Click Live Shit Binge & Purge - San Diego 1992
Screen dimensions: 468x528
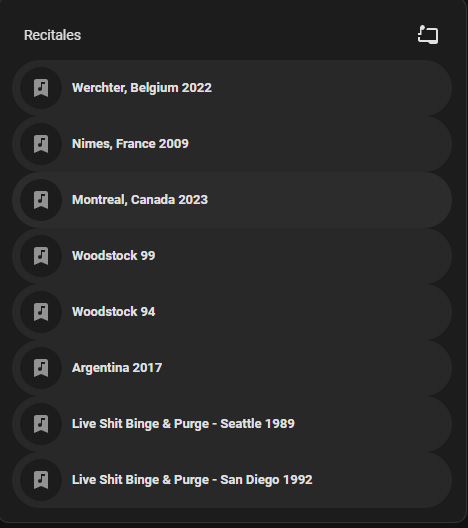point(192,480)
